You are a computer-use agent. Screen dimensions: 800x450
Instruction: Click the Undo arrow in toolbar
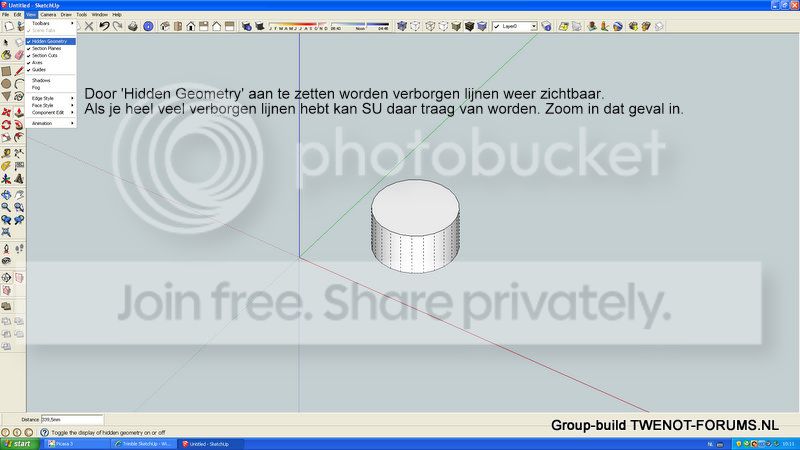pos(104,26)
